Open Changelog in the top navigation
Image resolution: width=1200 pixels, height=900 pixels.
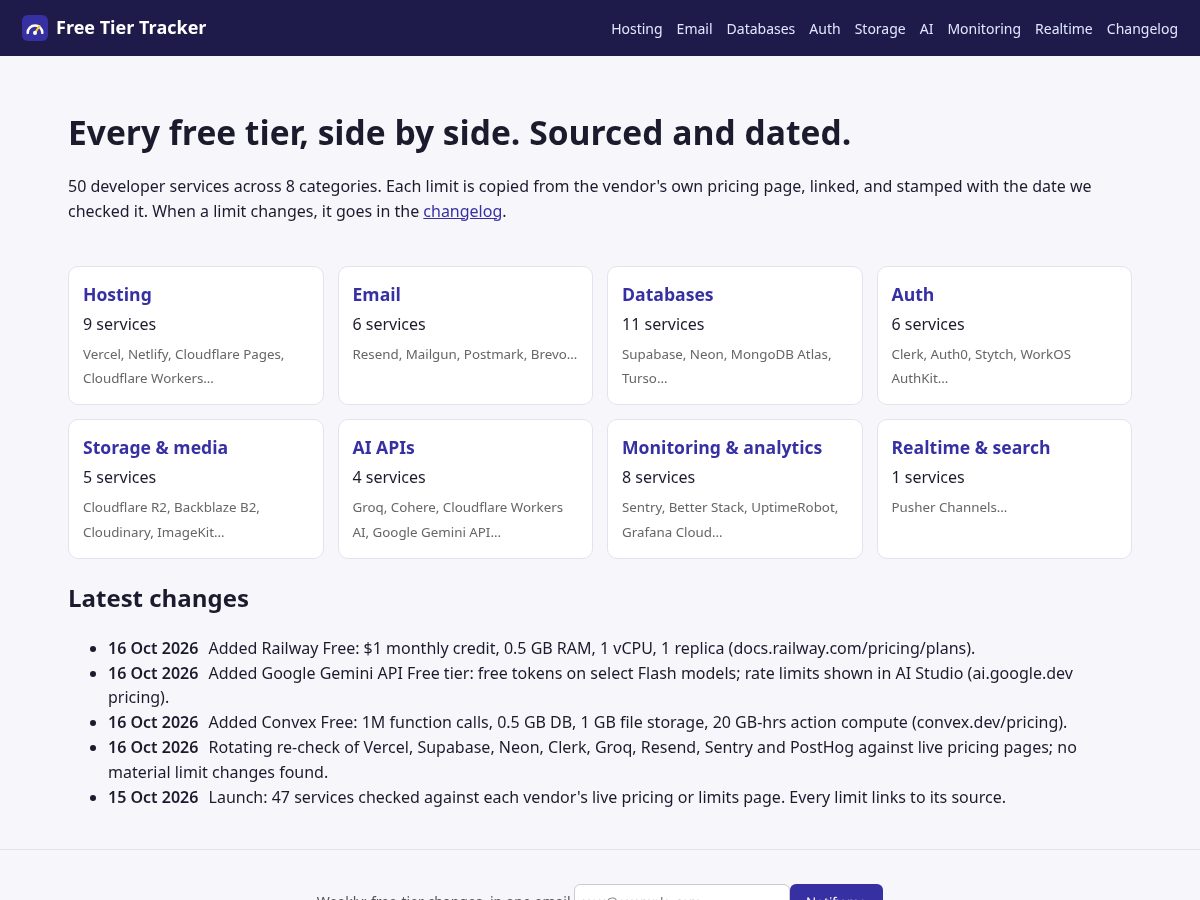tap(1142, 29)
